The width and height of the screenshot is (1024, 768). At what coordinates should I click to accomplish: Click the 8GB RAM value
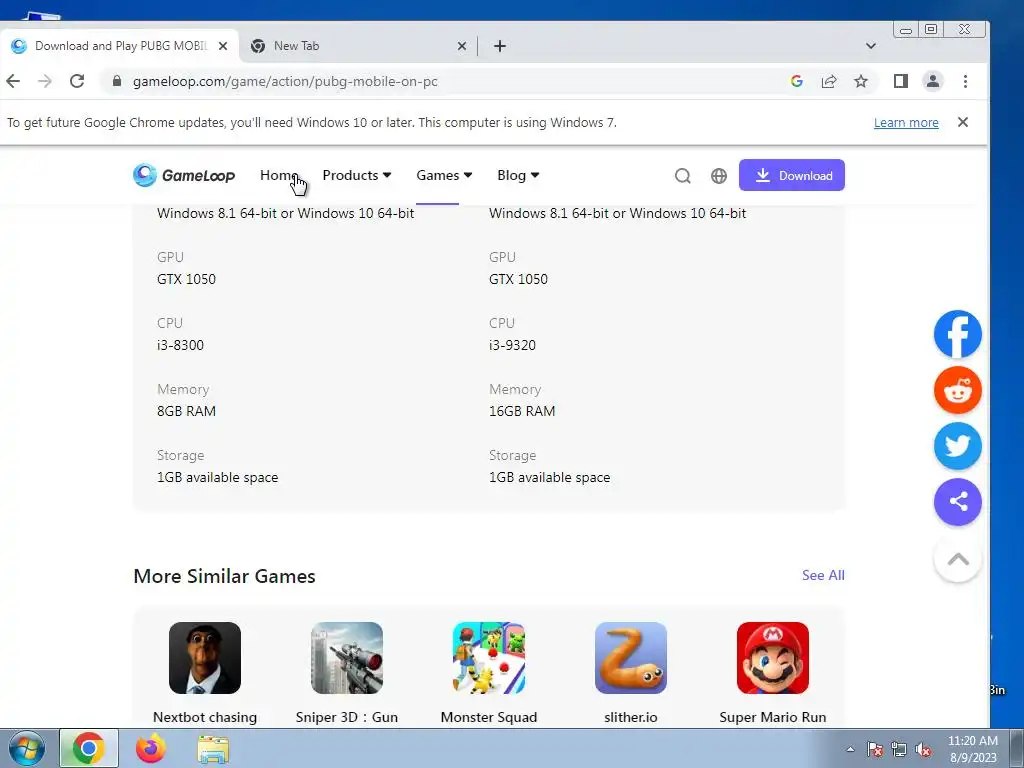tap(186, 411)
